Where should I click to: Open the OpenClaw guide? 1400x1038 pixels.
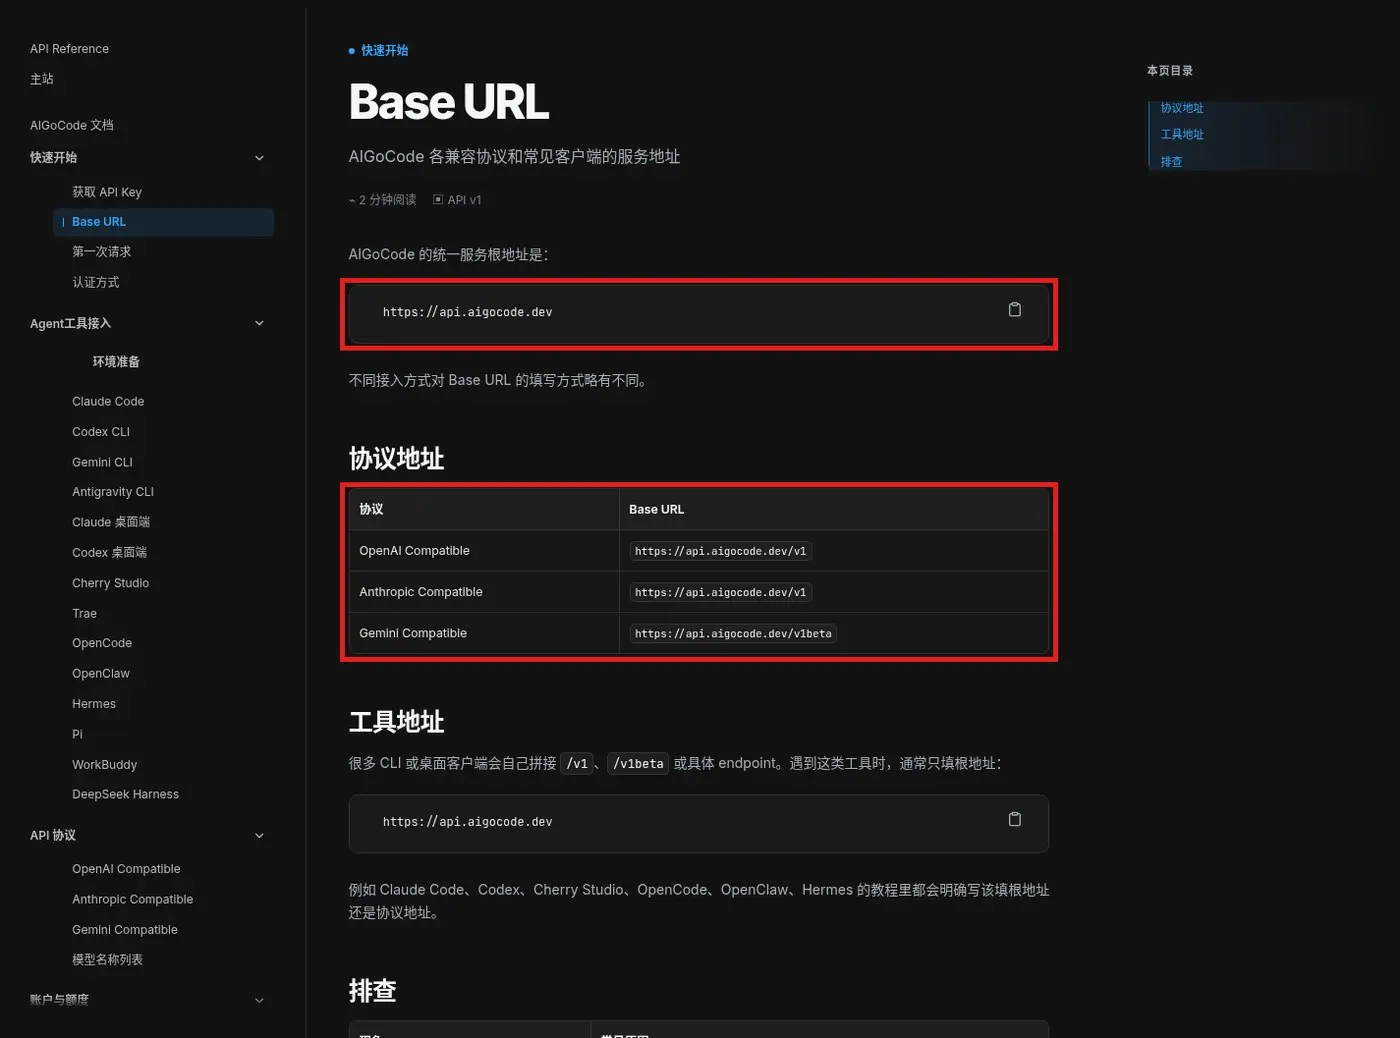click(101, 674)
